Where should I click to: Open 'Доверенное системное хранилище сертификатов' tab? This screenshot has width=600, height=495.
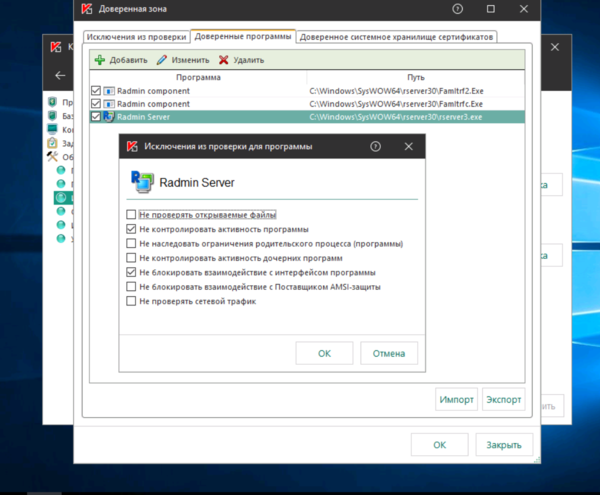pos(396,37)
